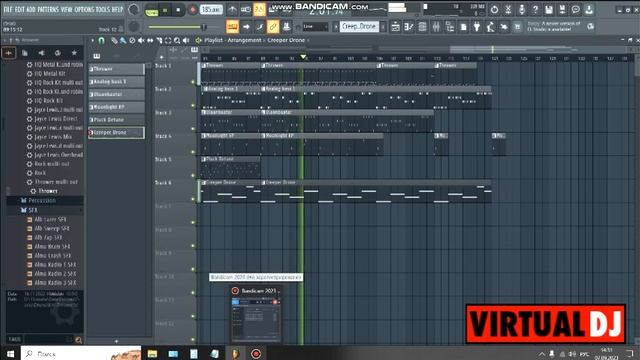Toggle the metronome
The image size is (640, 360).
click(x=232, y=9)
